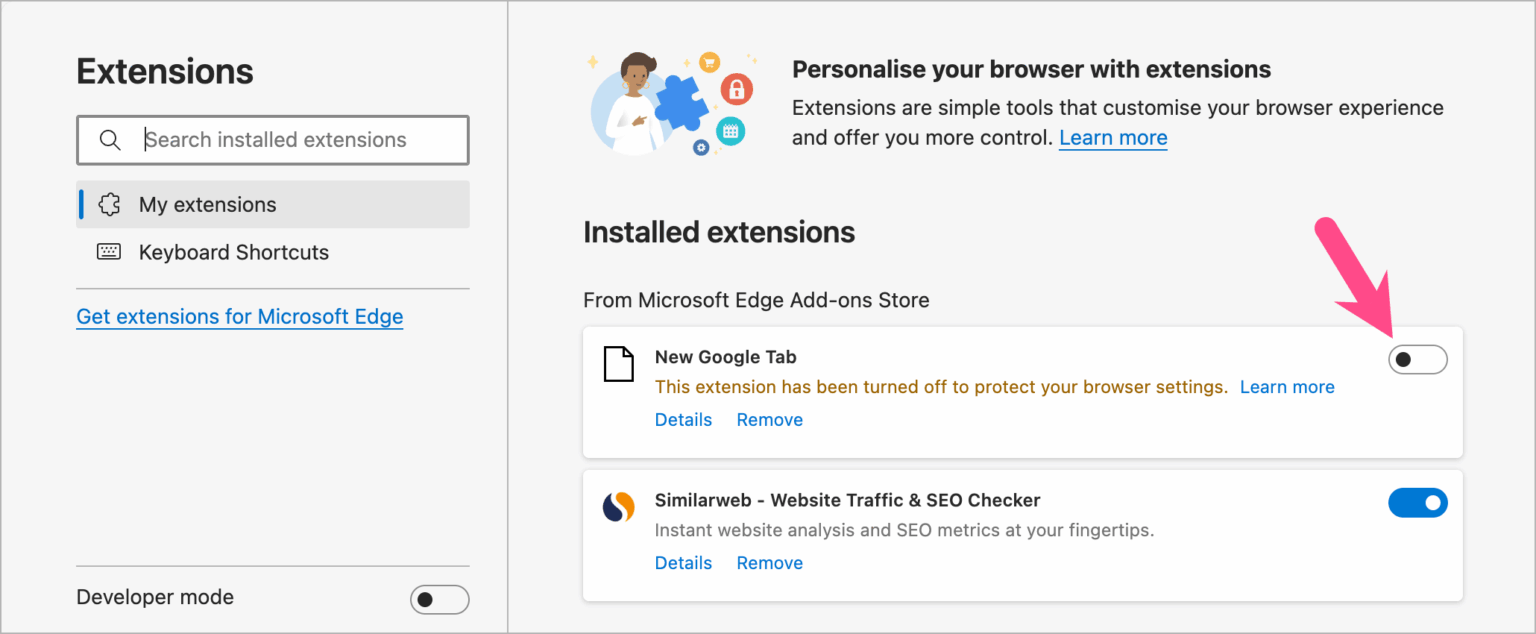Open Get extensions for Microsoft Edge
The width and height of the screenshot is (1536, 634).
click(x=239, y=316)
